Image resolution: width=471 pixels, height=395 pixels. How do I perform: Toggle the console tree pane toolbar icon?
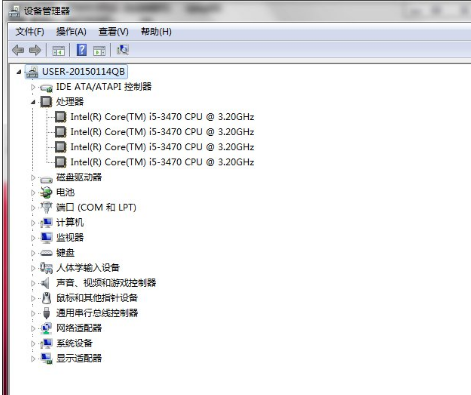coord(59,51)
